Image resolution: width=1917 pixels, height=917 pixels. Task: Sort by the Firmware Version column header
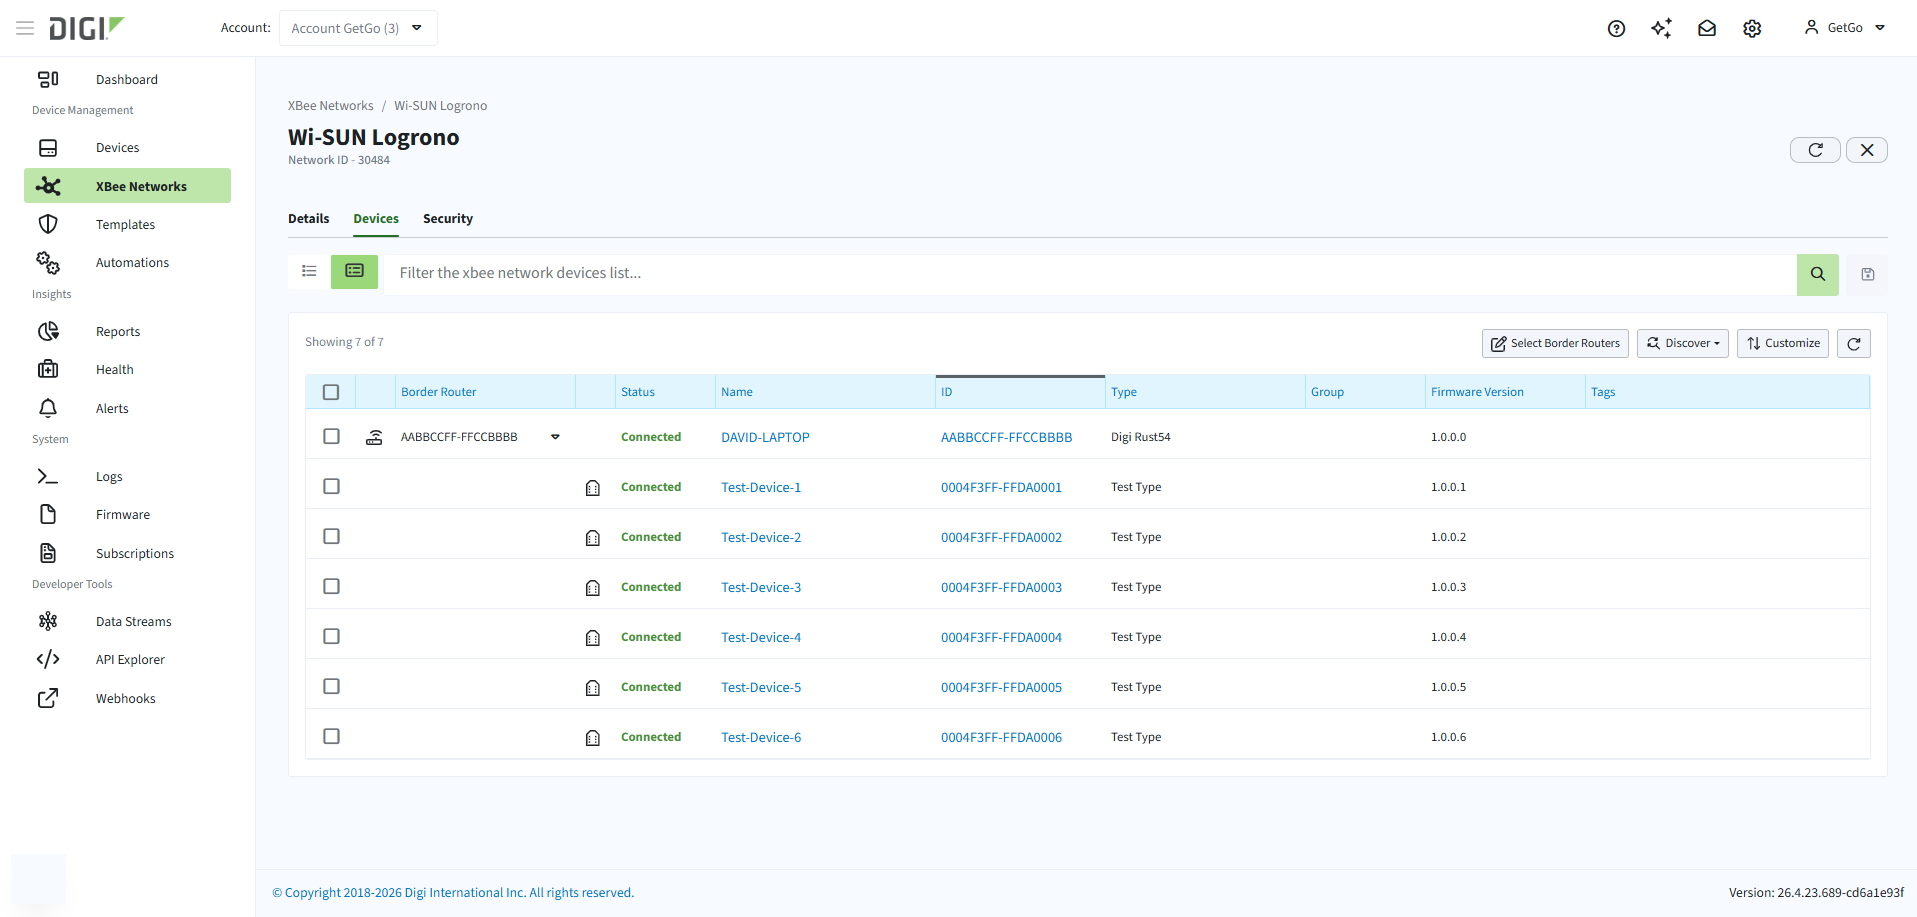coord(1477,392)
